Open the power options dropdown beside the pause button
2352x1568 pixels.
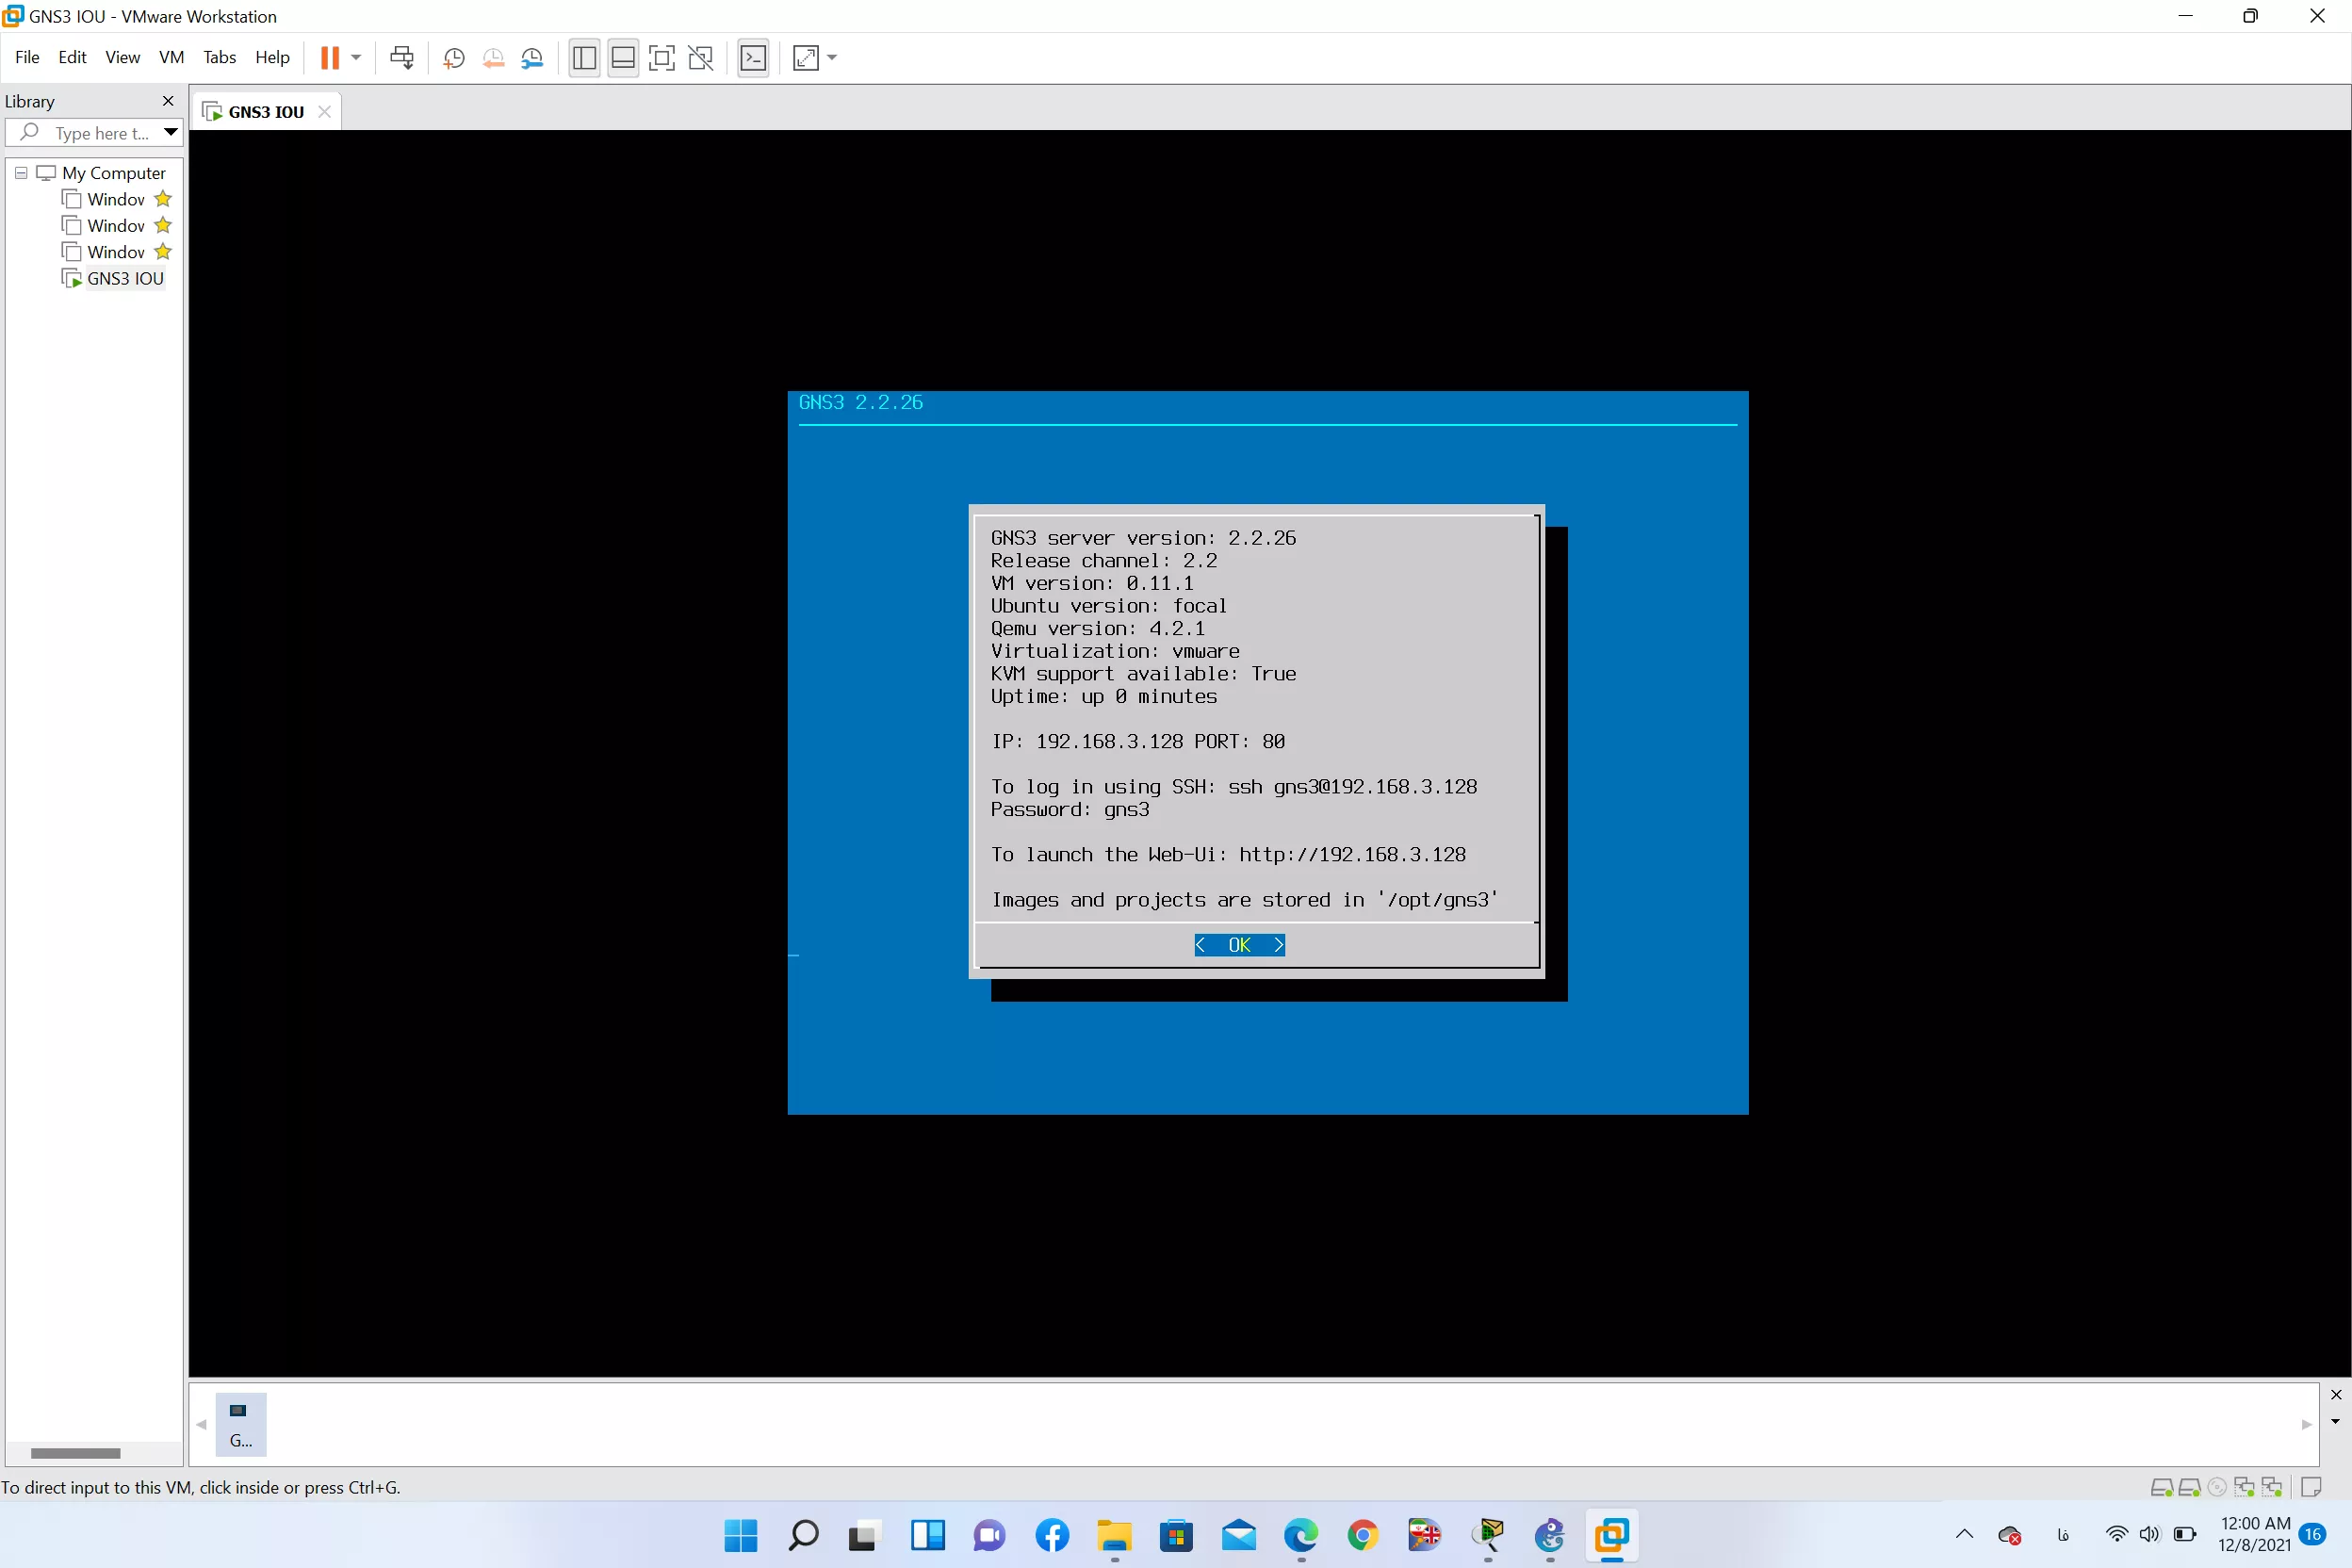[x=356, y=58]
